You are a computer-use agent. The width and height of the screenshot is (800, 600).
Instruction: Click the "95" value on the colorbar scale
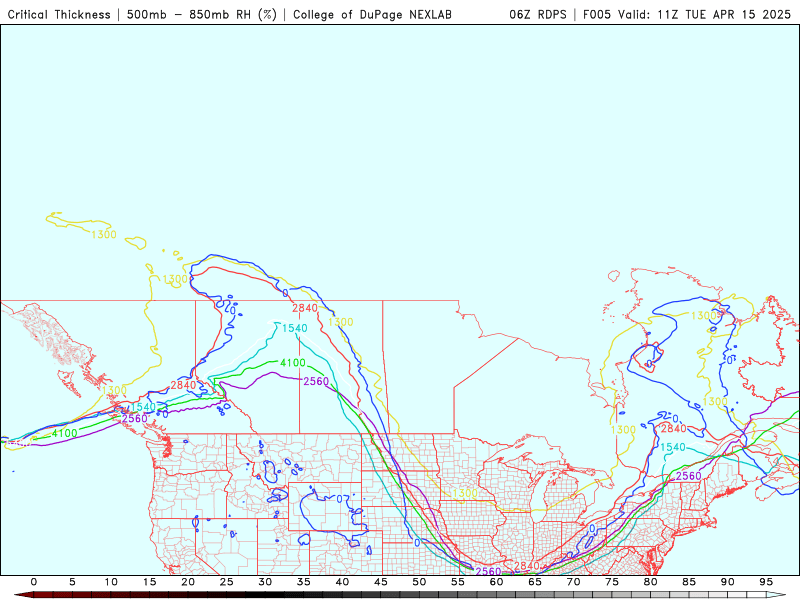(766, 582)
